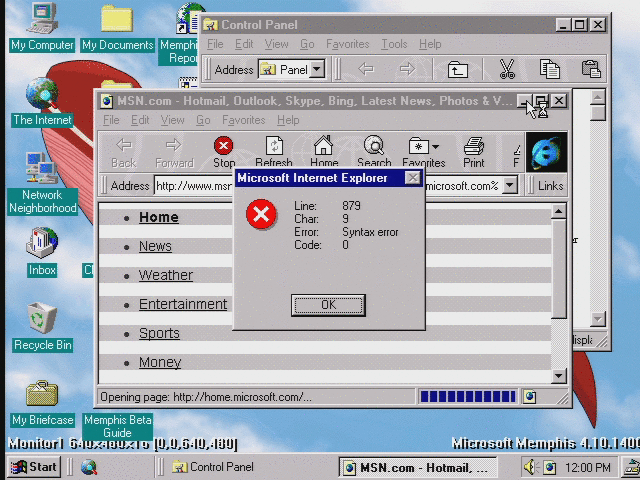Select the My Documents folder icon
The image size is (640, 480).
coord(117,19)
